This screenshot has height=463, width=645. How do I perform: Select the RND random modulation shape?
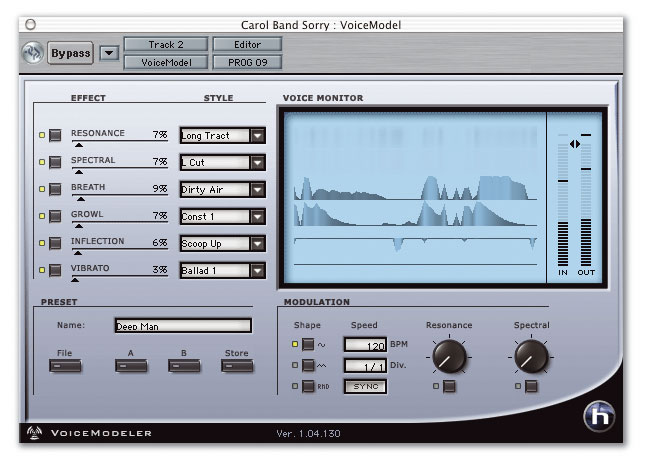[309, 386]
